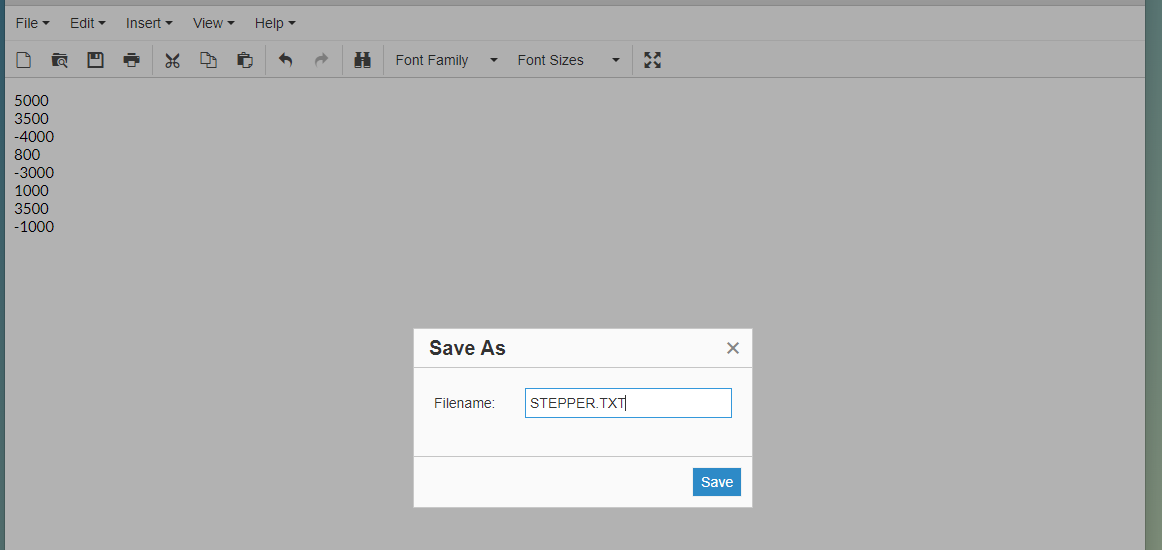The image size is (1162, 550).
Task: Click the Open file icon
Action: click(60, 60)
